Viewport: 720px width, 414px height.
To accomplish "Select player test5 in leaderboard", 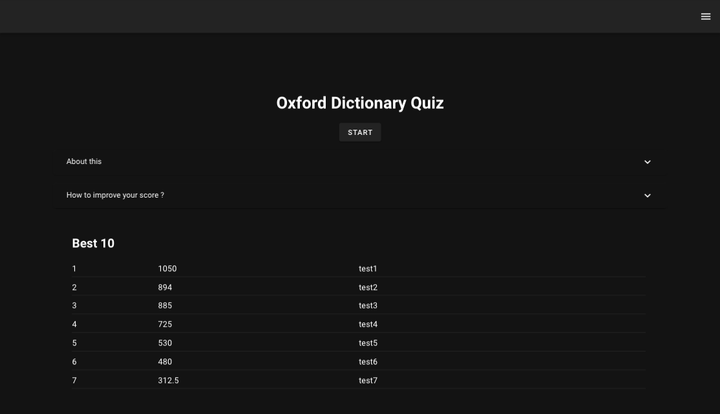I will coord(368,344).
